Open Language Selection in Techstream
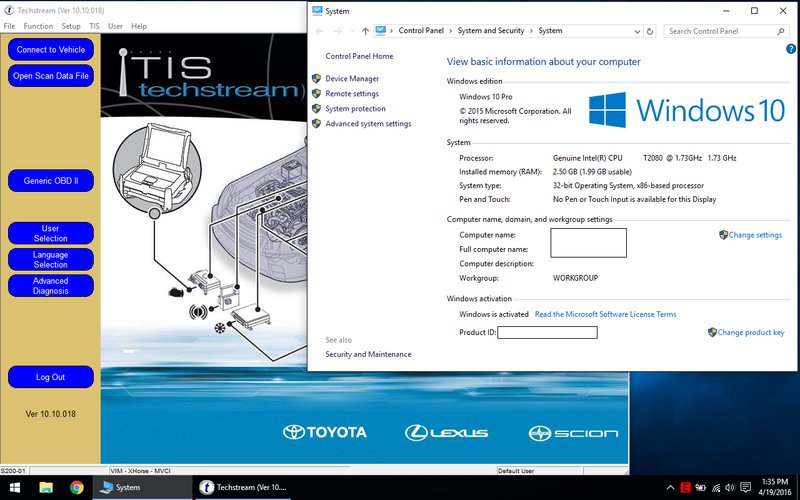This screenshot has height=500, width=800. pos(51,259)
